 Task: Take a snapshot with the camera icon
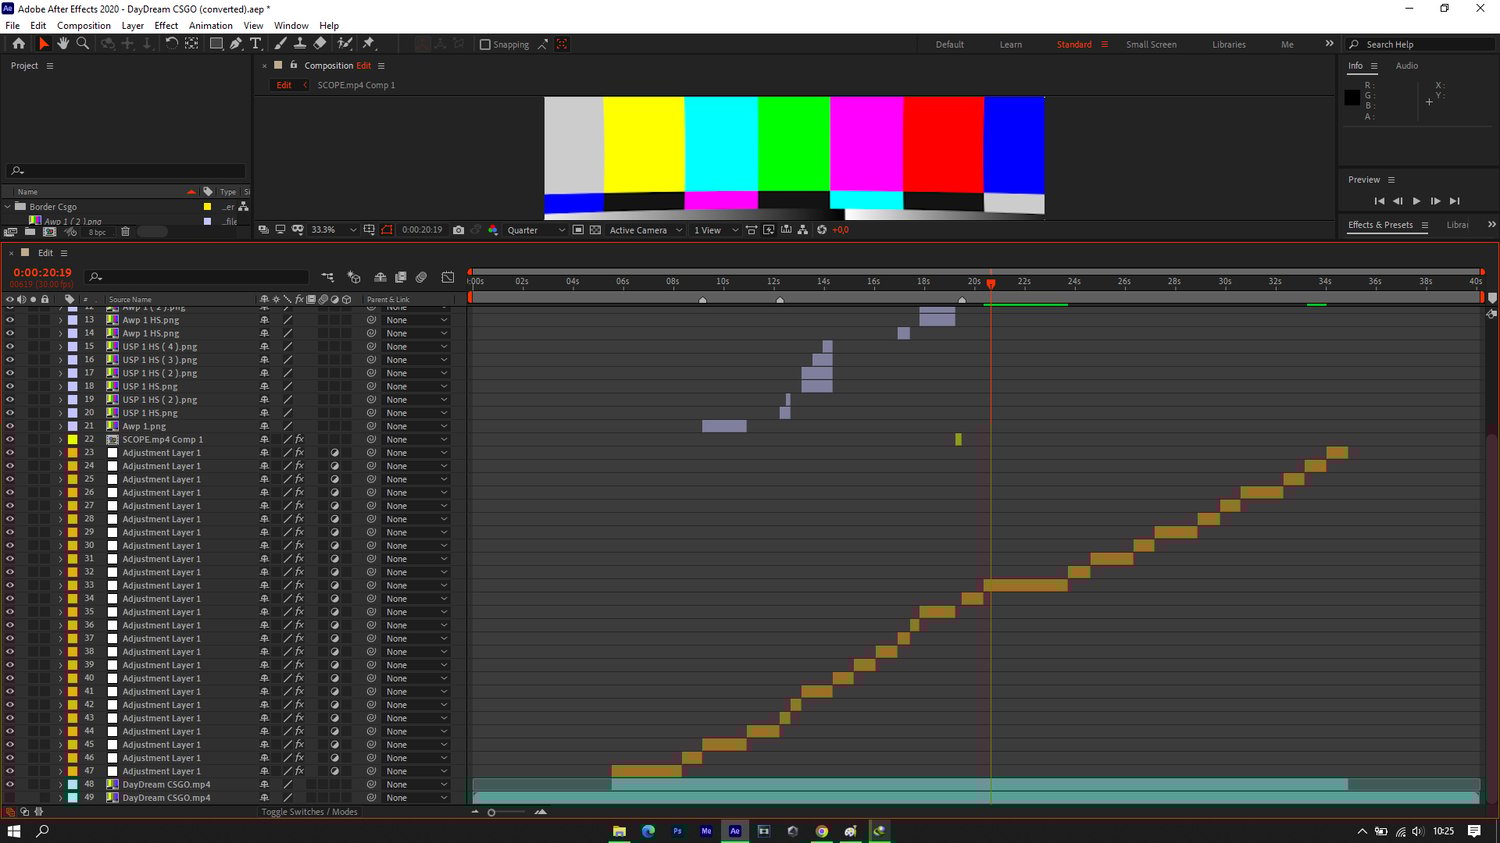tap(458, 230)
